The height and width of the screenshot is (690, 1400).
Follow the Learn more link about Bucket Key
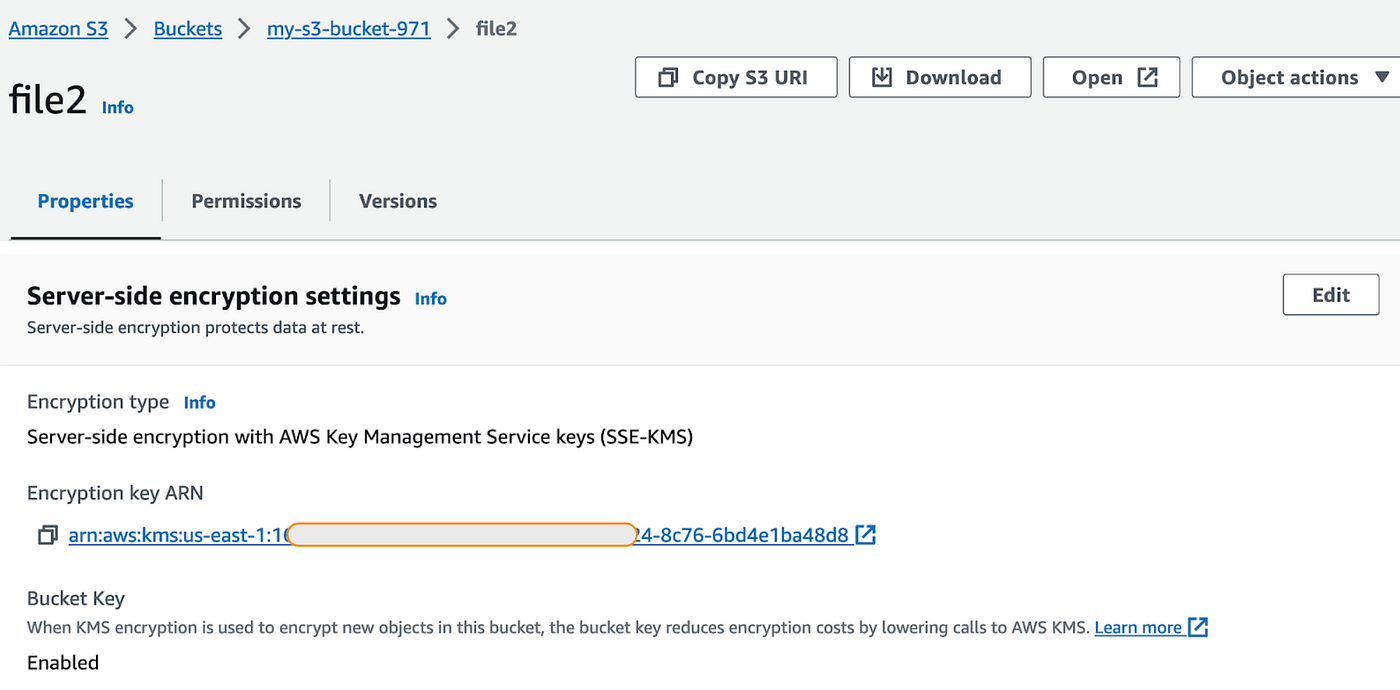(1138, 627)
